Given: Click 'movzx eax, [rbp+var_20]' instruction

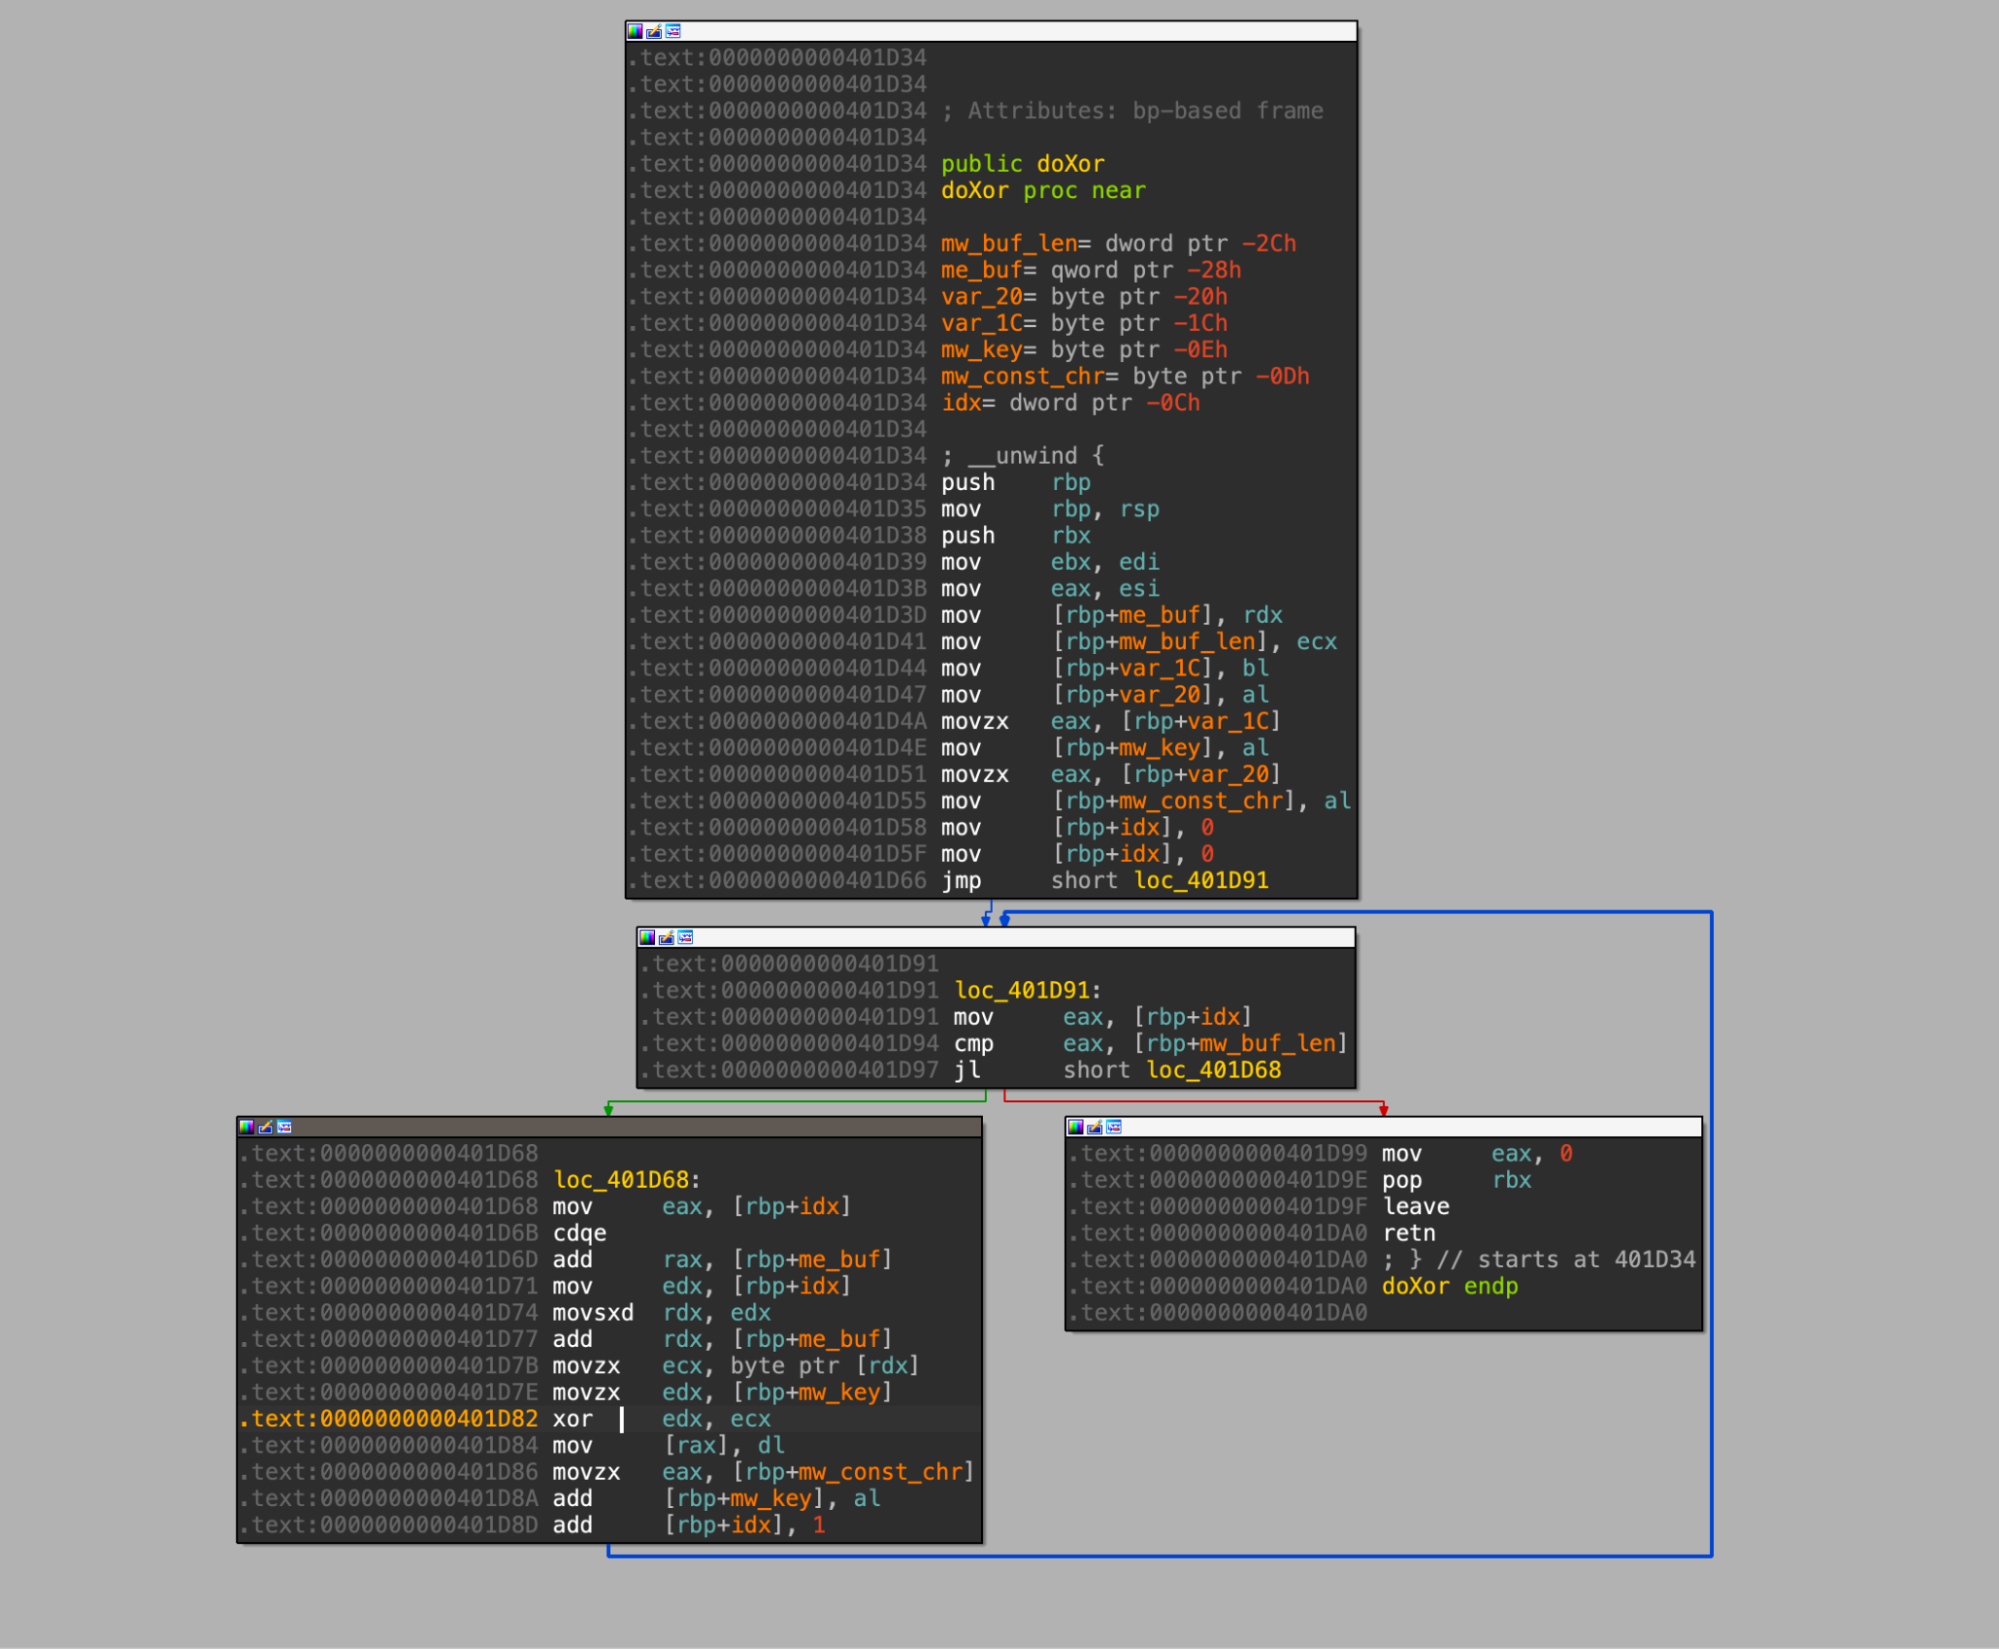Looking at the screenshot, I should [1111, 774].
